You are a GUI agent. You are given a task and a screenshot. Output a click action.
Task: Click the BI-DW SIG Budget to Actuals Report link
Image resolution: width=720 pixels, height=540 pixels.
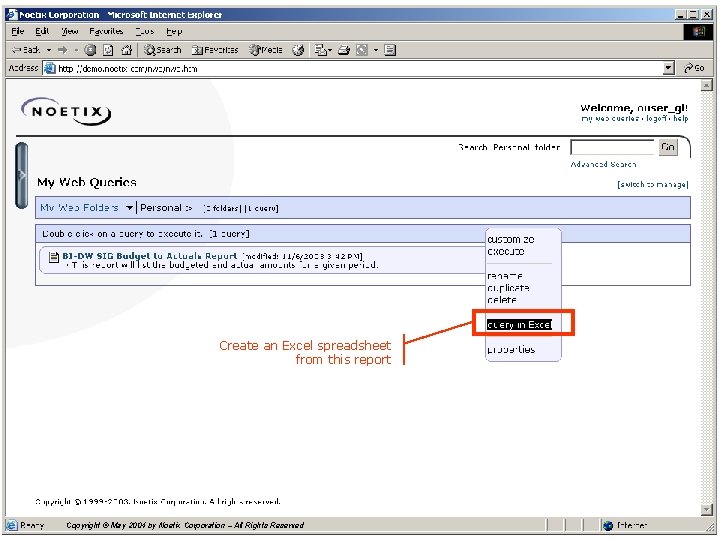(150, 256)
